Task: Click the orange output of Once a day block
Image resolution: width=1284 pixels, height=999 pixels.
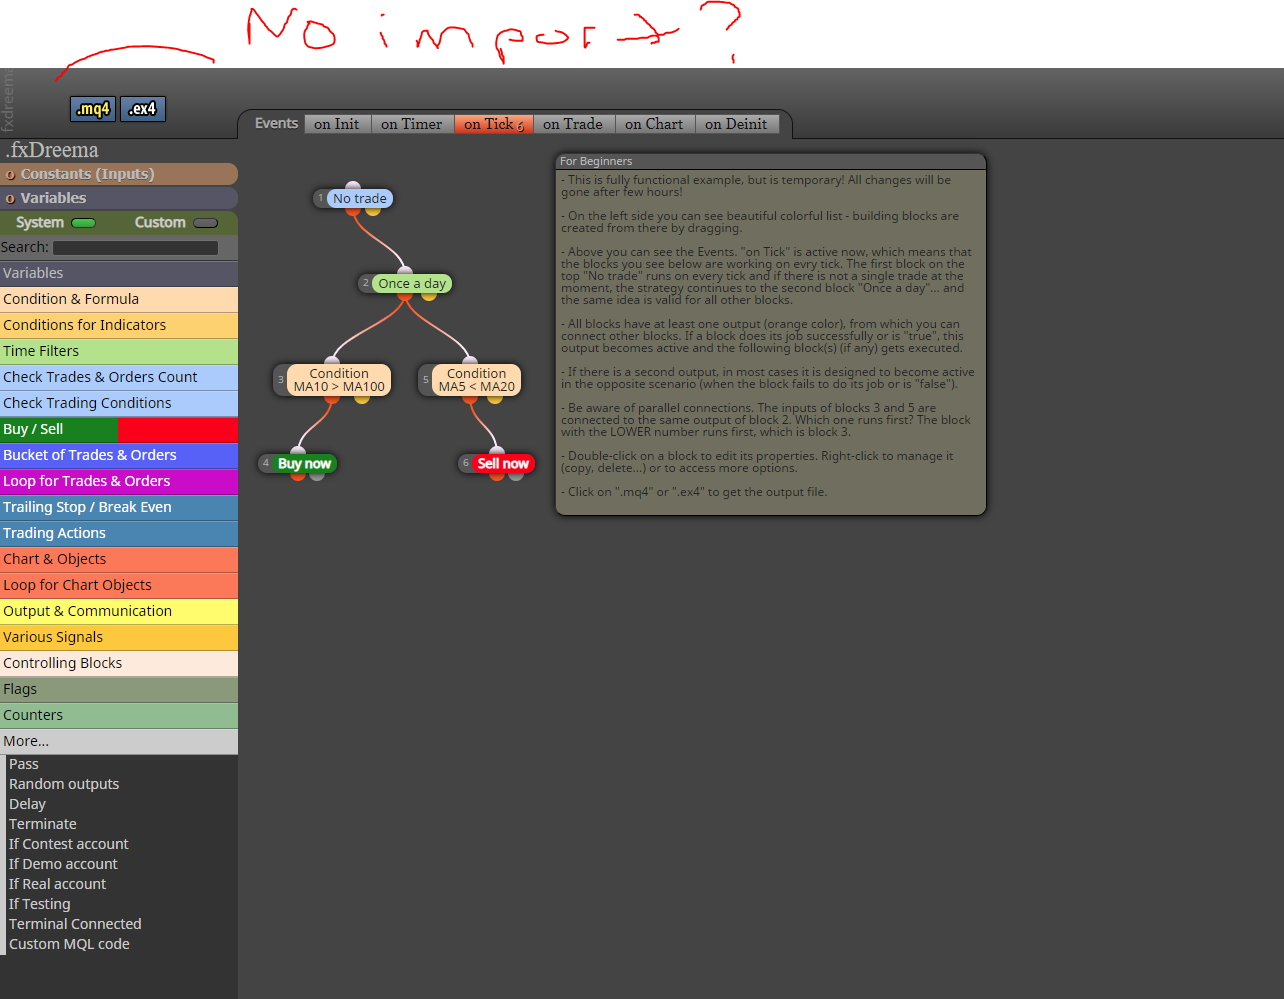Action: [405, 295]
